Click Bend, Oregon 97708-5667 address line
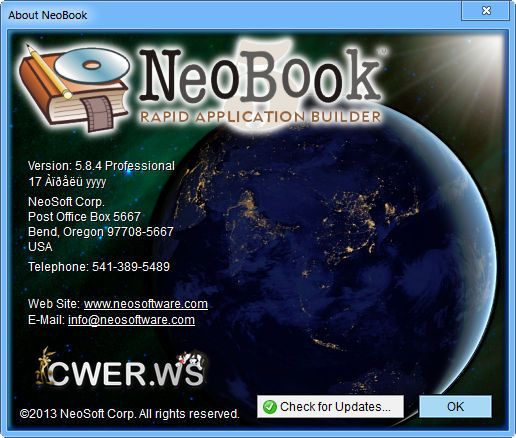The width and height of the screenshot is (516, 438). 101,232
